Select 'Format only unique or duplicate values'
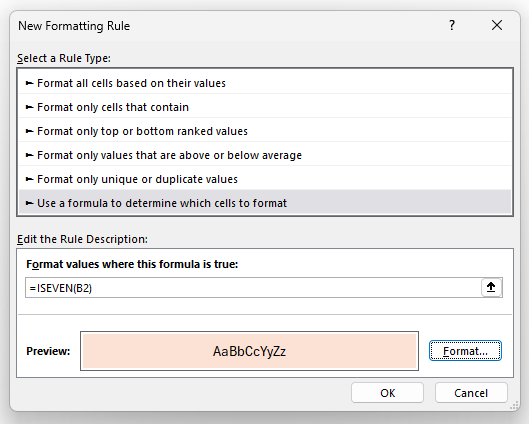Image resolution: width=529 pixels, height=424 pixels. click(265, 179)
